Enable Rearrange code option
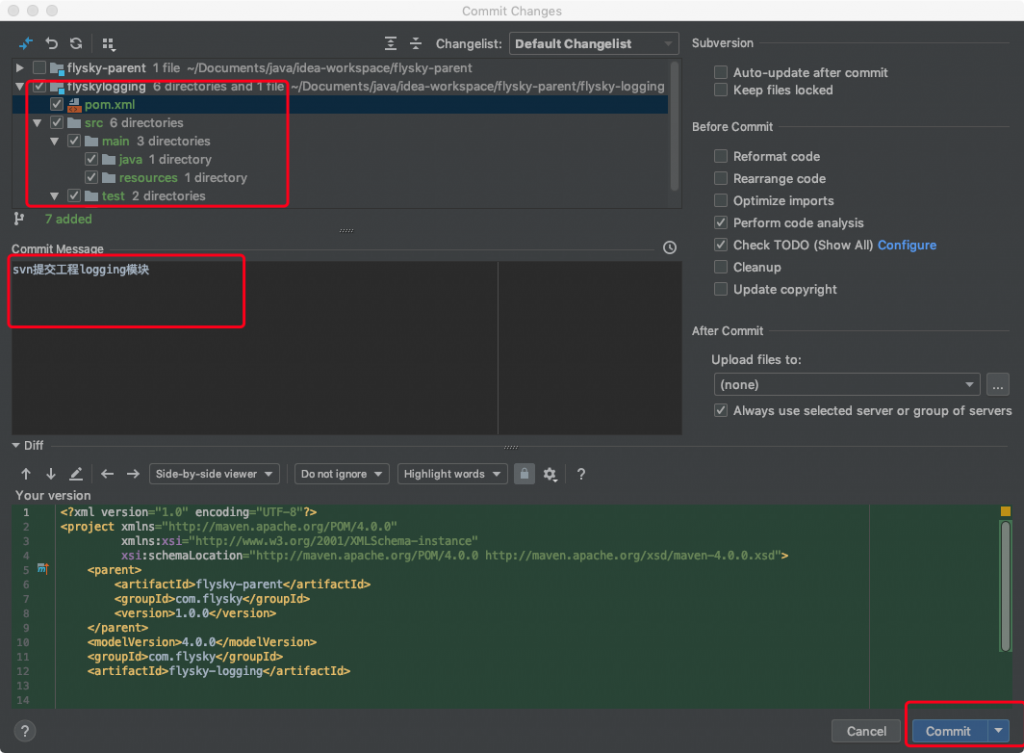Viewport: 1024px width, 753px height. [x=721, y=178]
